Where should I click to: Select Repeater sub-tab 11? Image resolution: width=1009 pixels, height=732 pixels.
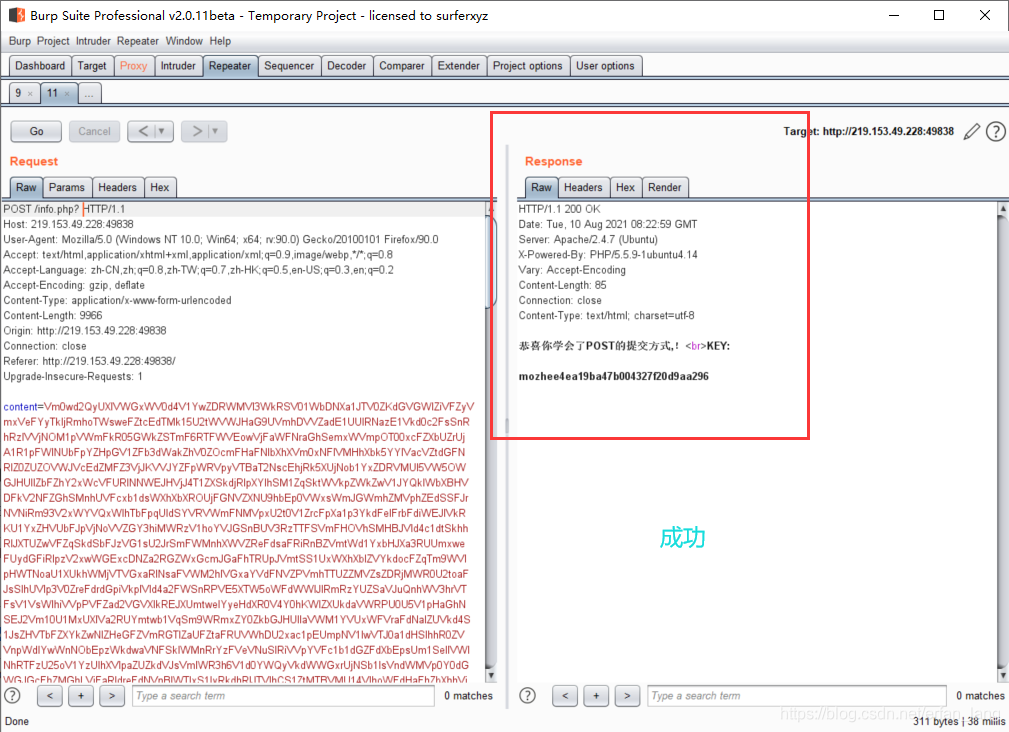[x=53, y=93]
